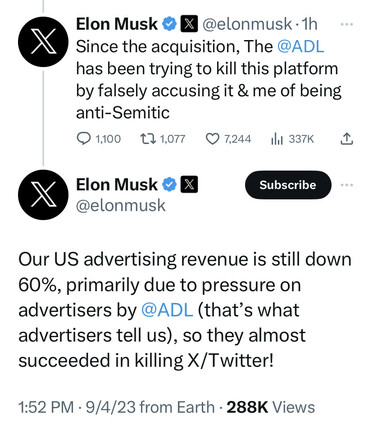This screenshot has height=428, width=373.
Task: Open the @ADL mention in the first tweet
Action: click(300, 46)
